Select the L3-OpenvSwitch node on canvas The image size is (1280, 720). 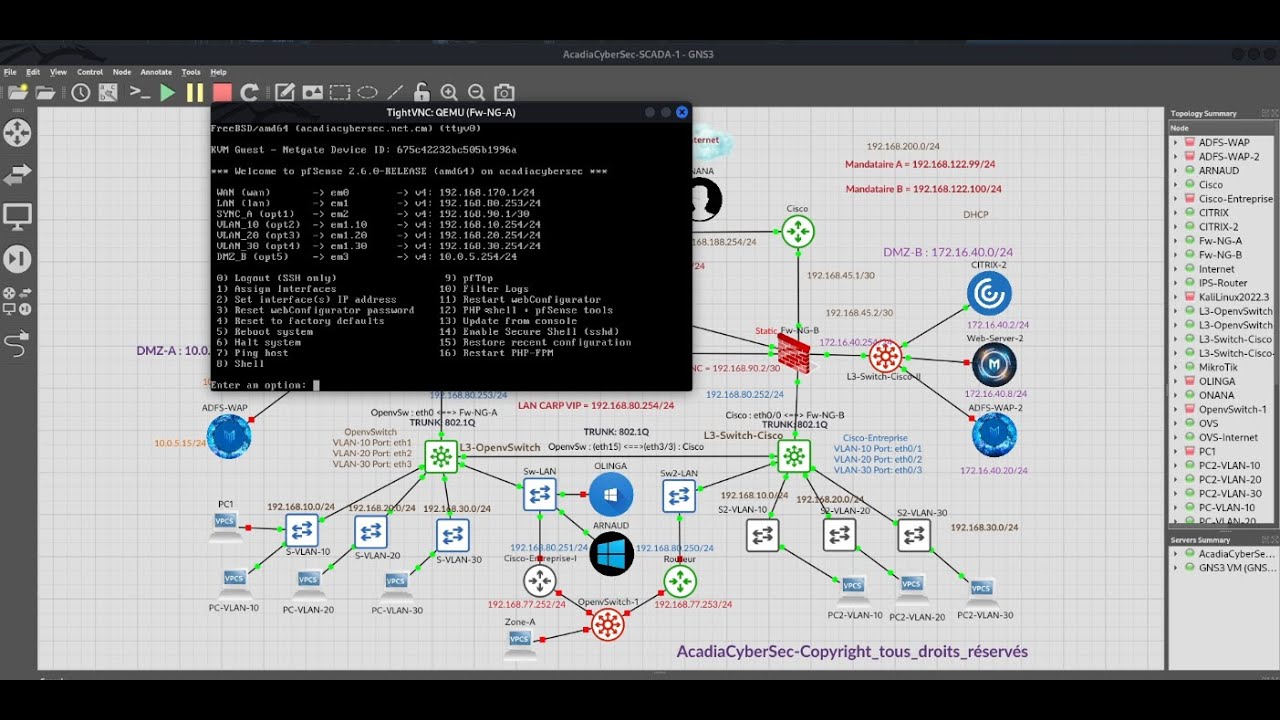click(x=440, y=457)
